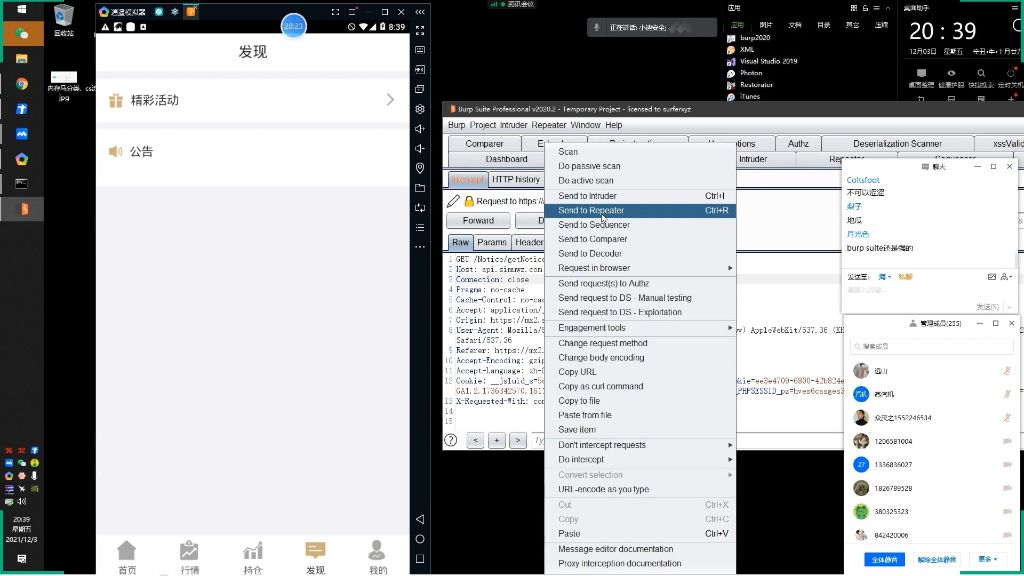1024x576 pixels.
Task: Click emulator volume up icon
Action: click(x=420, y=129)
